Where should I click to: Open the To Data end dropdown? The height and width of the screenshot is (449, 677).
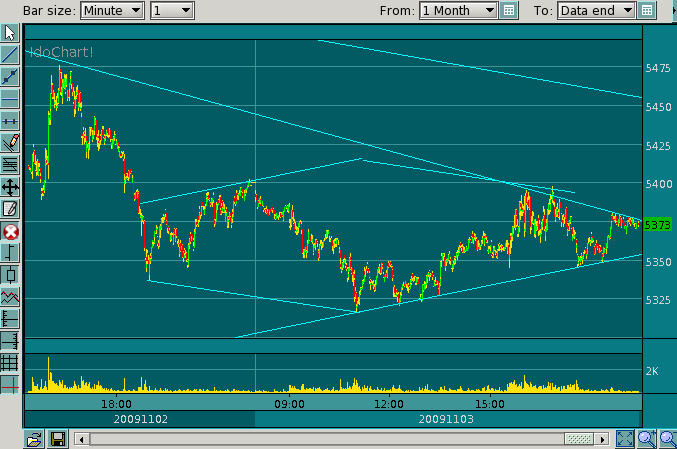[596, 10]
